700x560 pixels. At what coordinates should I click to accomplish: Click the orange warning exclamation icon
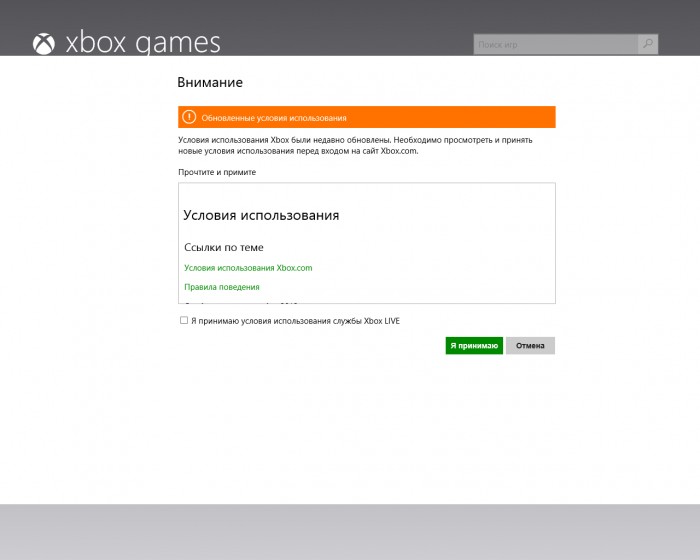189,117
